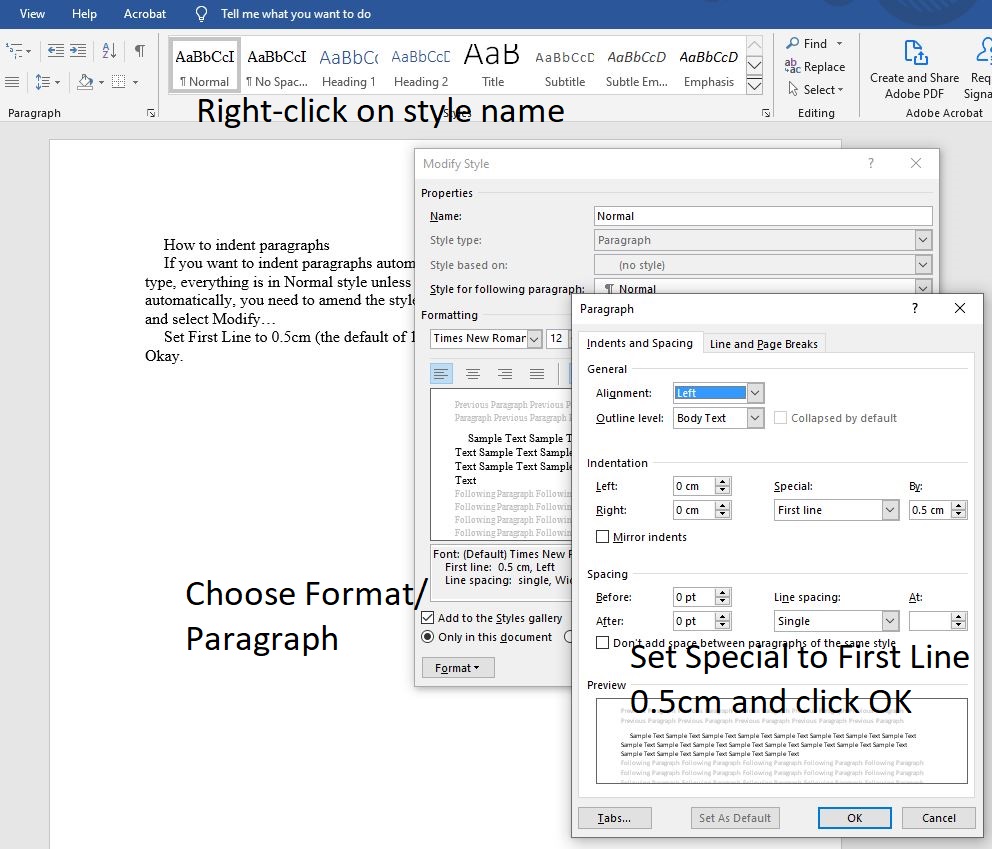
Task: Click the Tell Me lightbulb icon
Action: [x=201, y=14]
